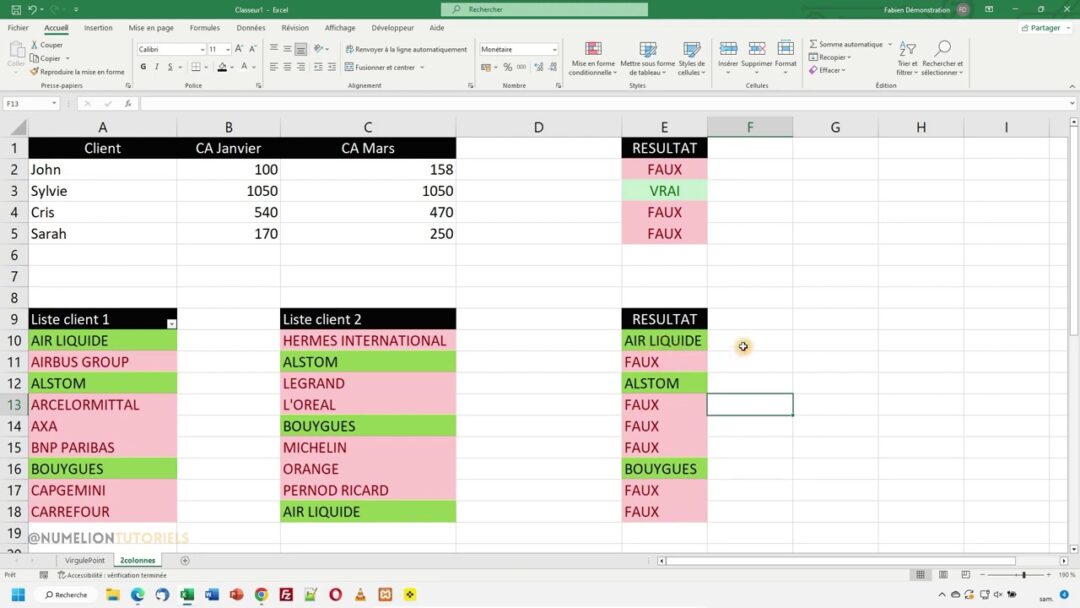Open the Monétaire number format dropdown

coord(555,50)
